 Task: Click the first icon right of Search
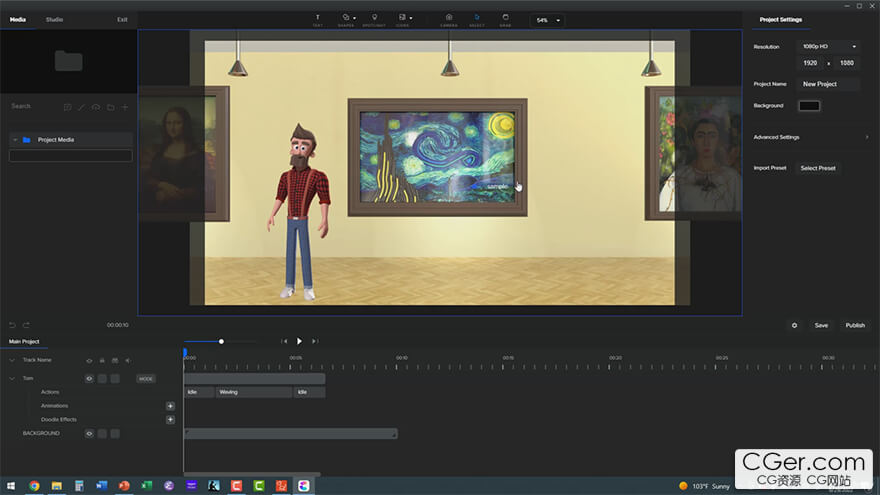click(67, 107)
